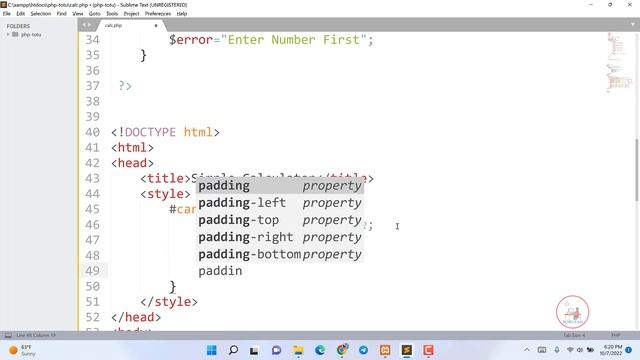
Task: Click microphone tray icon
Action: coord(557,350)
